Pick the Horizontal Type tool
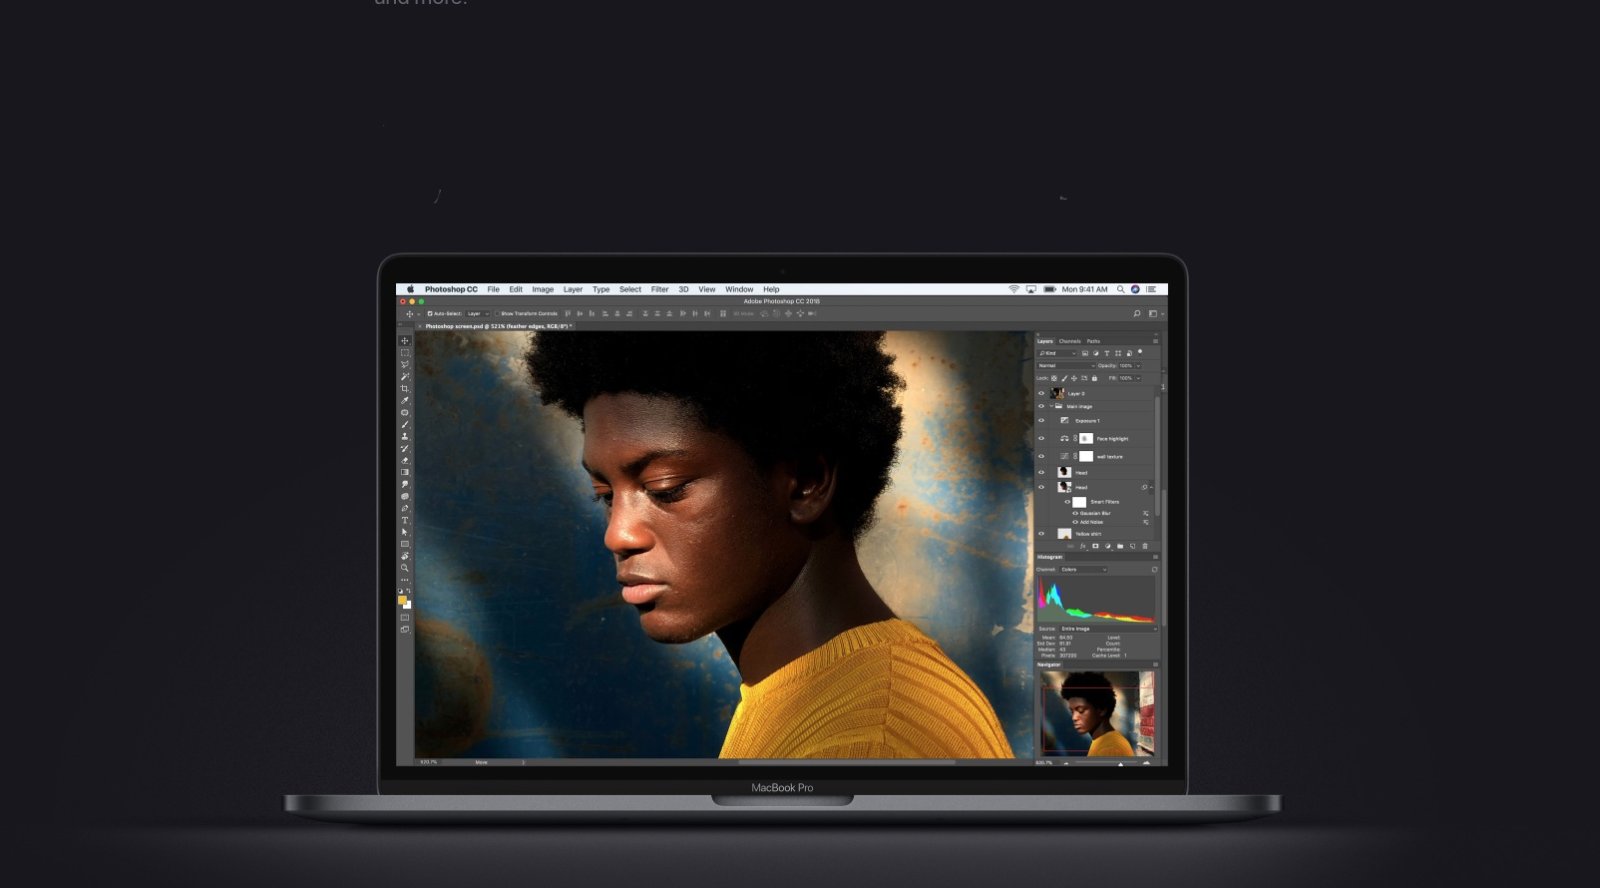Viewport: 1600px width, 888px height. click(405, 520)
